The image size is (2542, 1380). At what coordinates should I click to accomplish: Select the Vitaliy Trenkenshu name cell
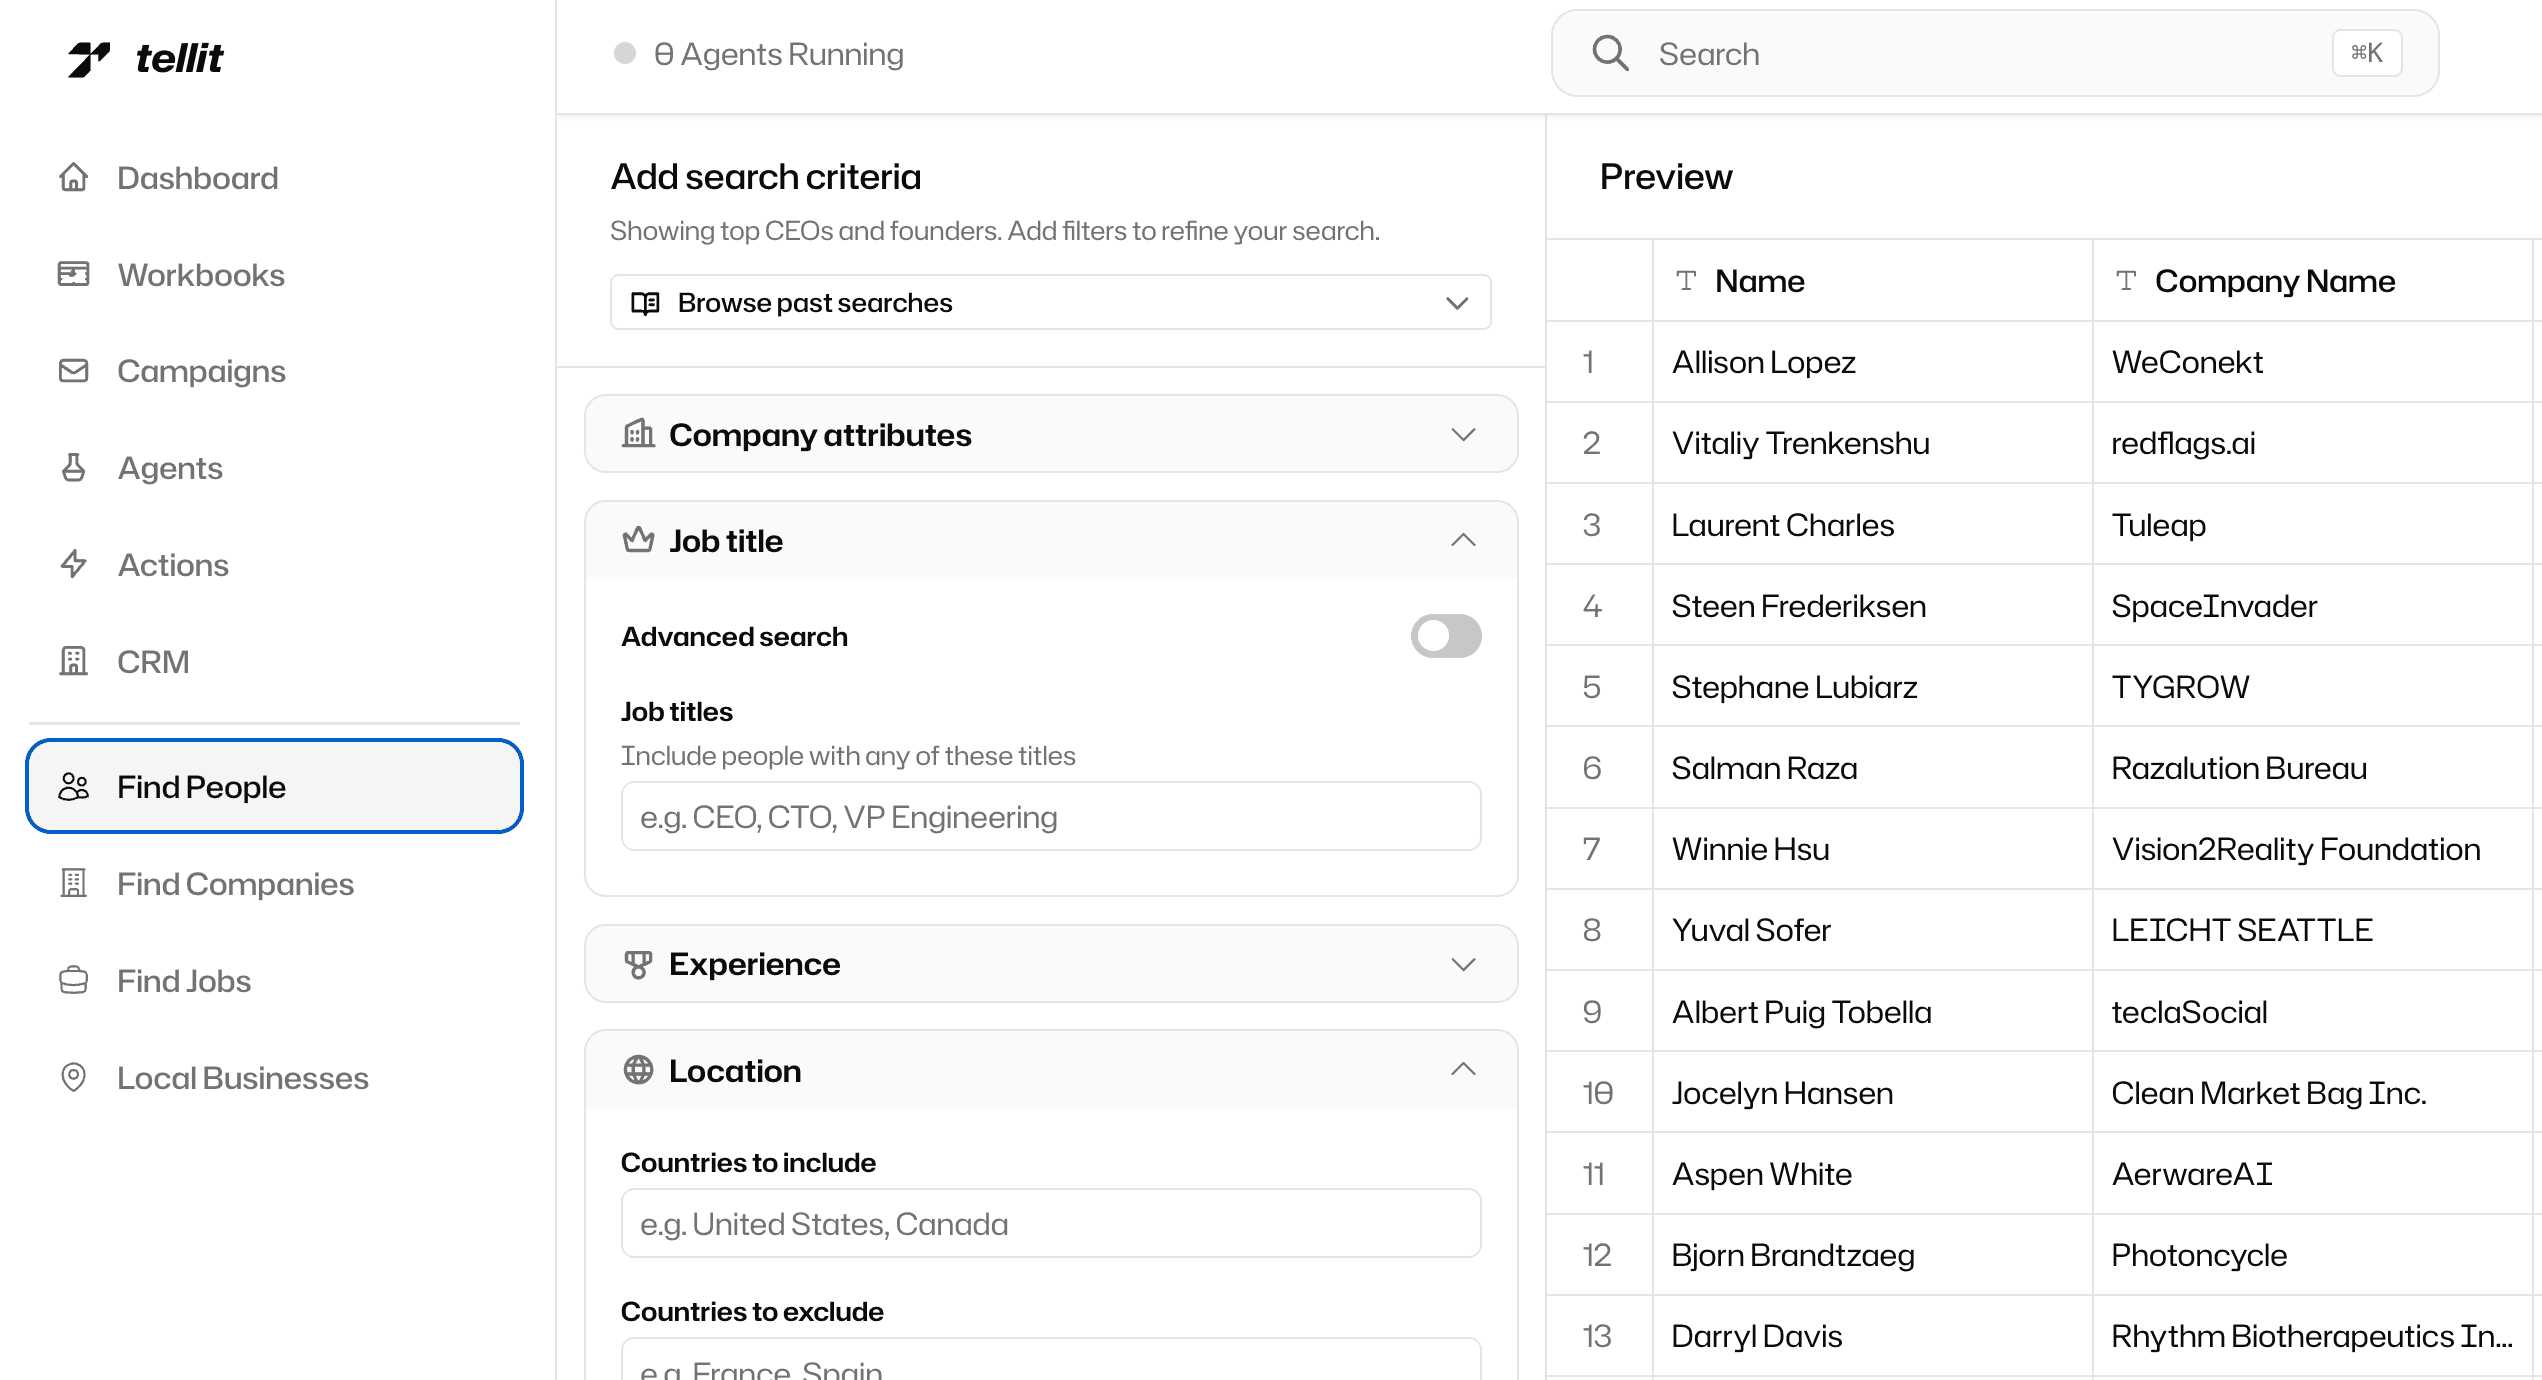[x=1872, y=443]
